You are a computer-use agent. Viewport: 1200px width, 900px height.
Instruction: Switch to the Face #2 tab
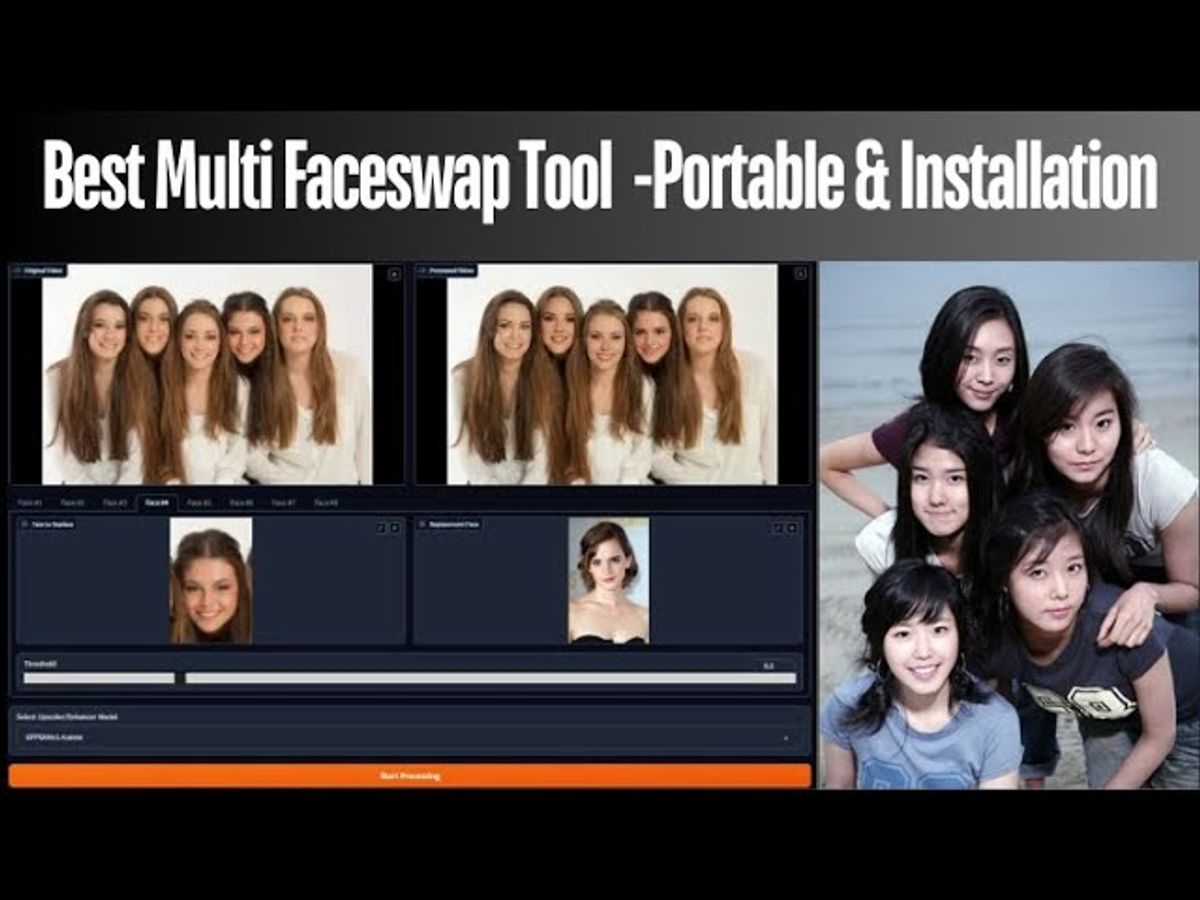tap(72, 503)
